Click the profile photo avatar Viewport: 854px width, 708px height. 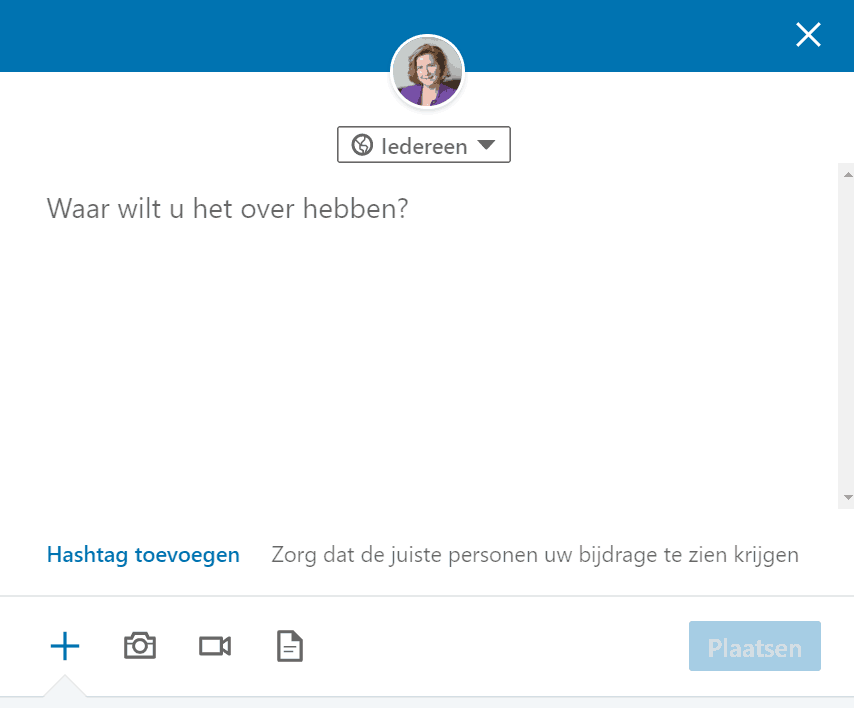coord(428,71)
